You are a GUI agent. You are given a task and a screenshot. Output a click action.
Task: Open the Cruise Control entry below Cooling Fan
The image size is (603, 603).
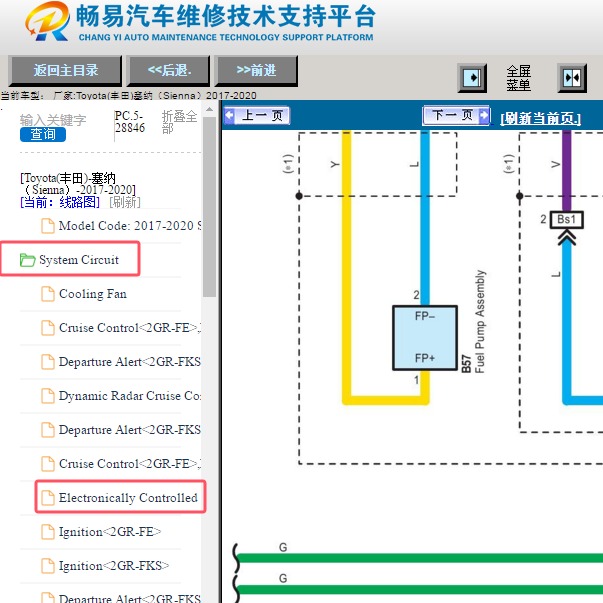tap(130, 328)
